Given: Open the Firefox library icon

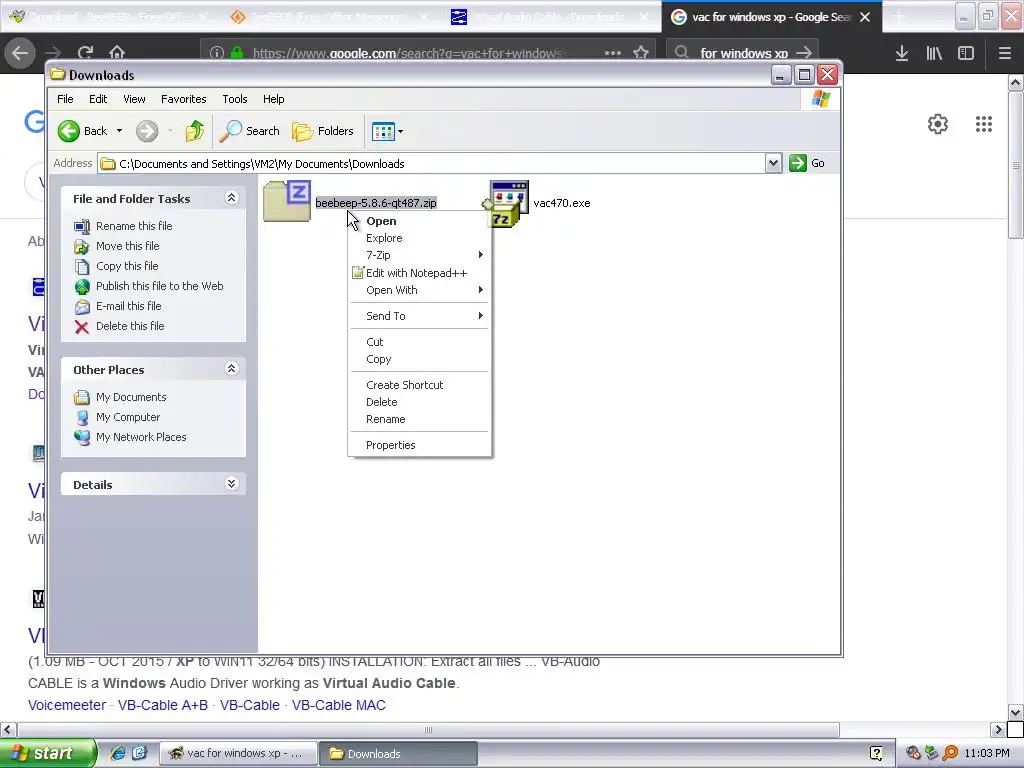Looking at the screenshot, I should 934,53.
